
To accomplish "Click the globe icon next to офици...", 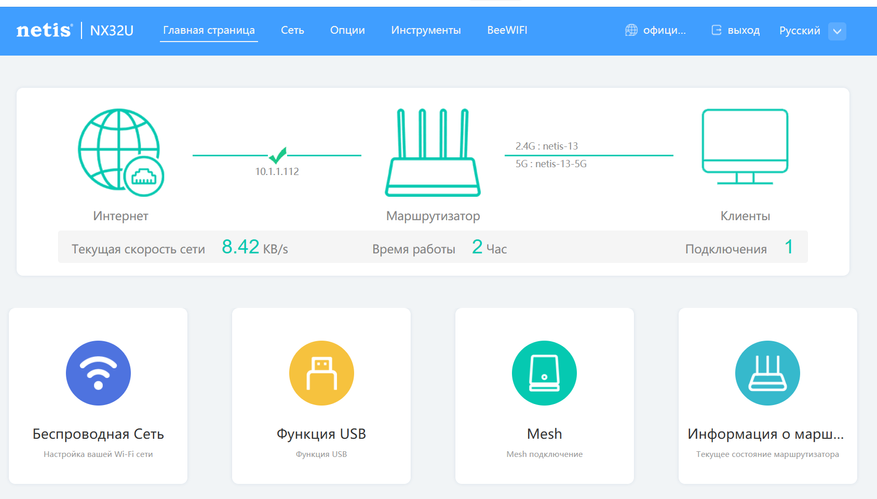I will tap(631, 31).
